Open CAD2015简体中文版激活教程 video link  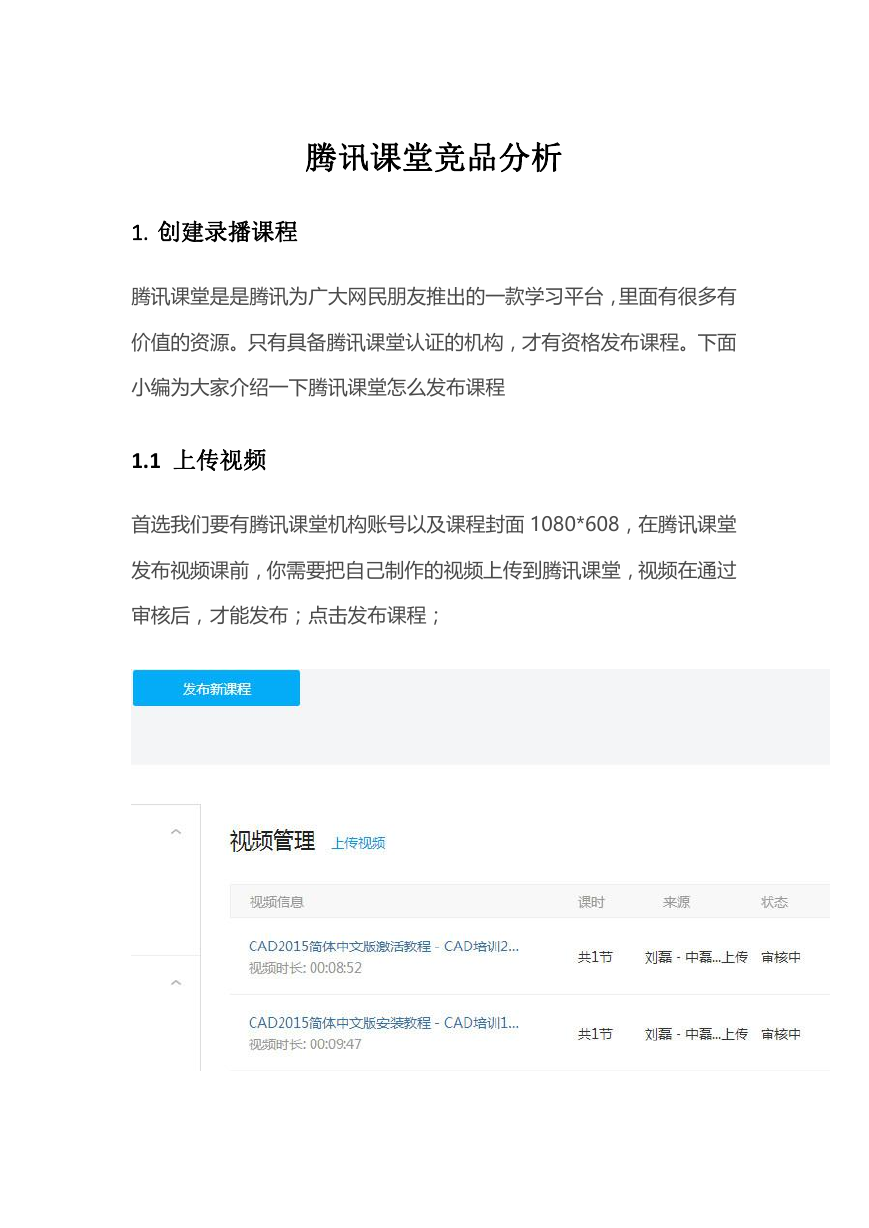coord(384,946)
